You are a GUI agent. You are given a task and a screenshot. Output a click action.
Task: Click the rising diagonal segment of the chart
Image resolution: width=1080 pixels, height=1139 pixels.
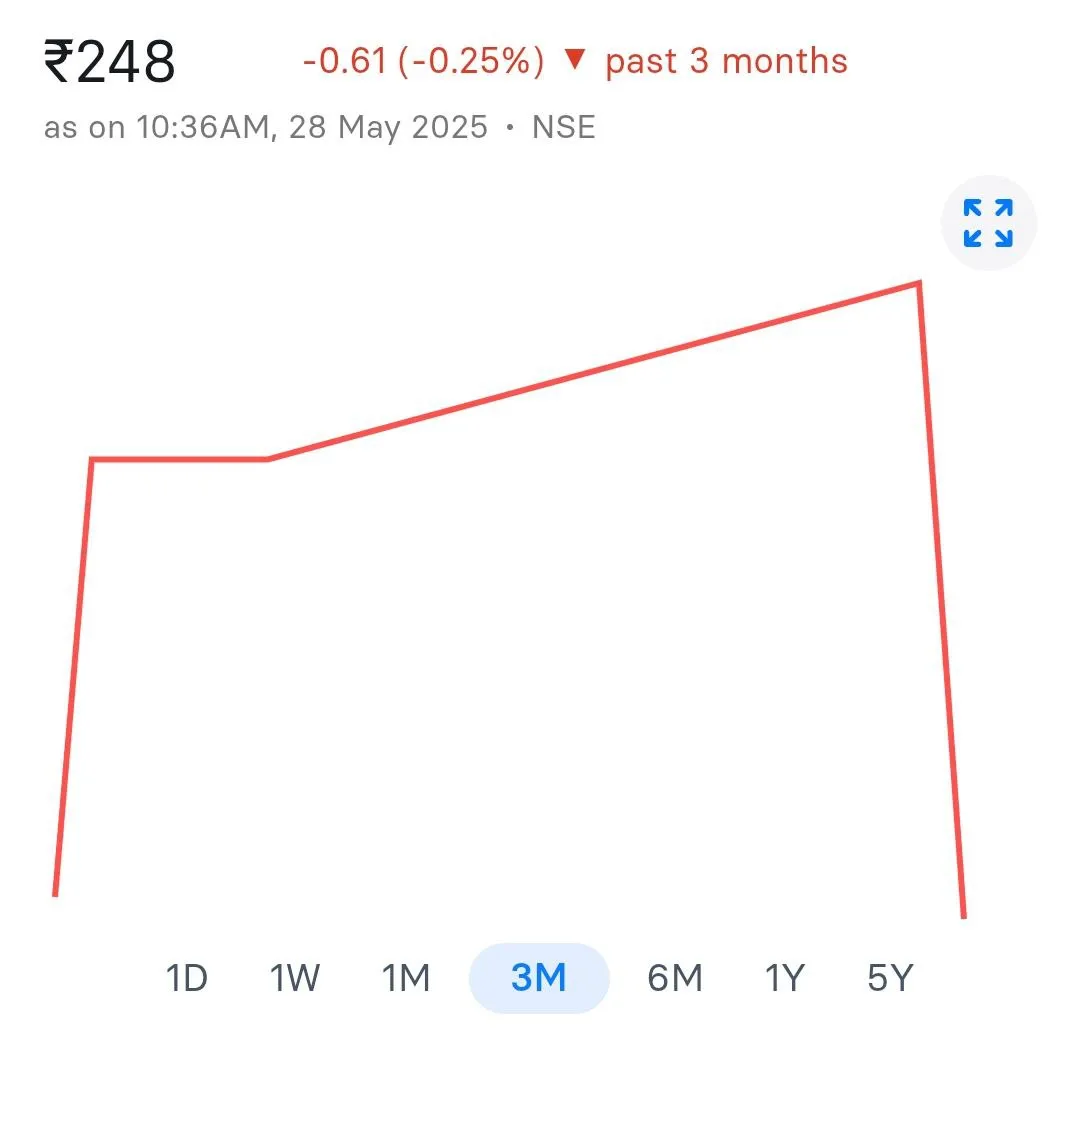point(593,371)
